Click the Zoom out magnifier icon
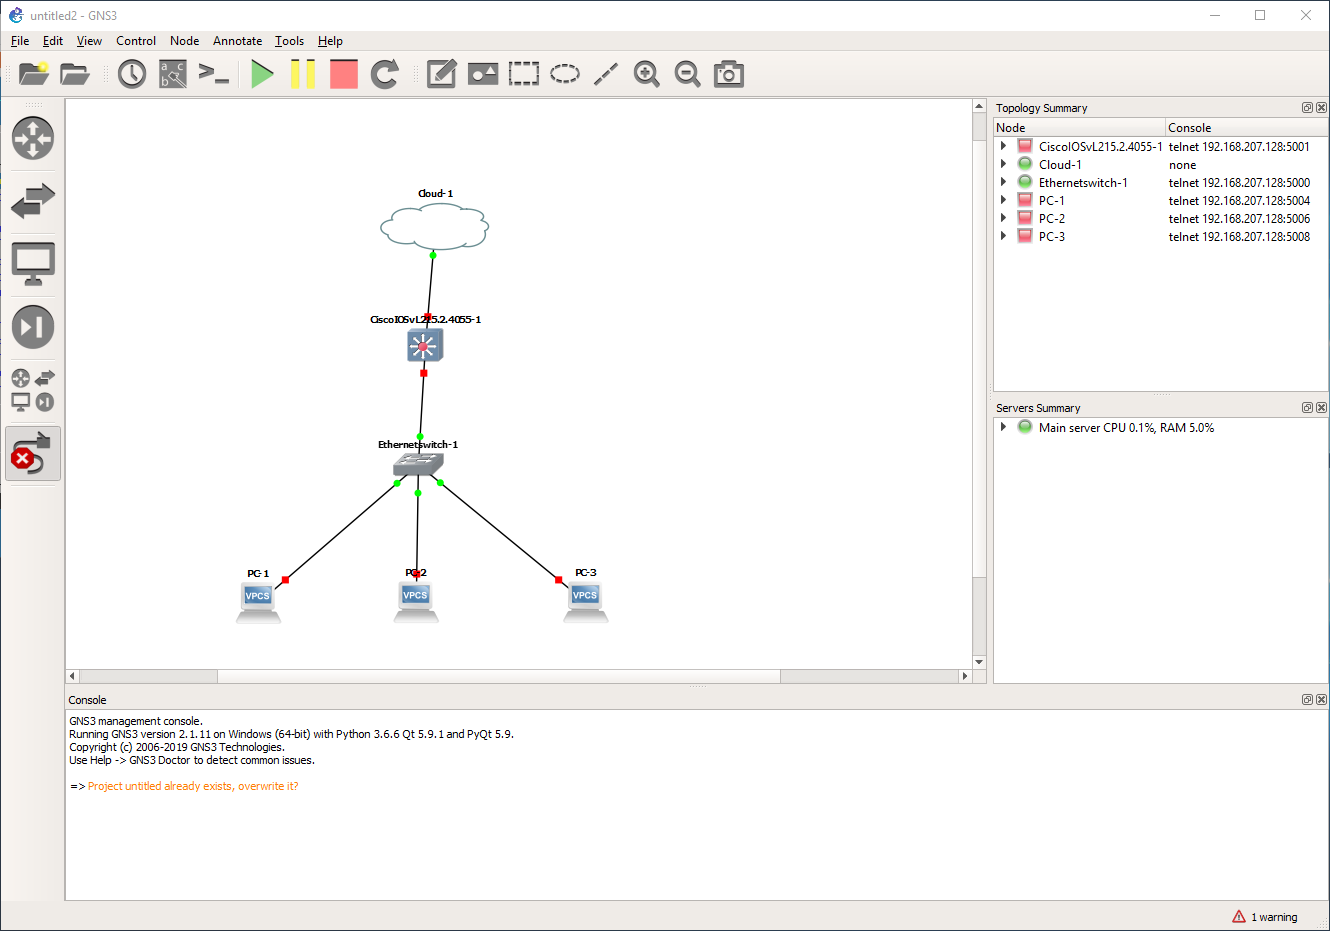This screenshot has width=1330, height=931. pos(688,74)
